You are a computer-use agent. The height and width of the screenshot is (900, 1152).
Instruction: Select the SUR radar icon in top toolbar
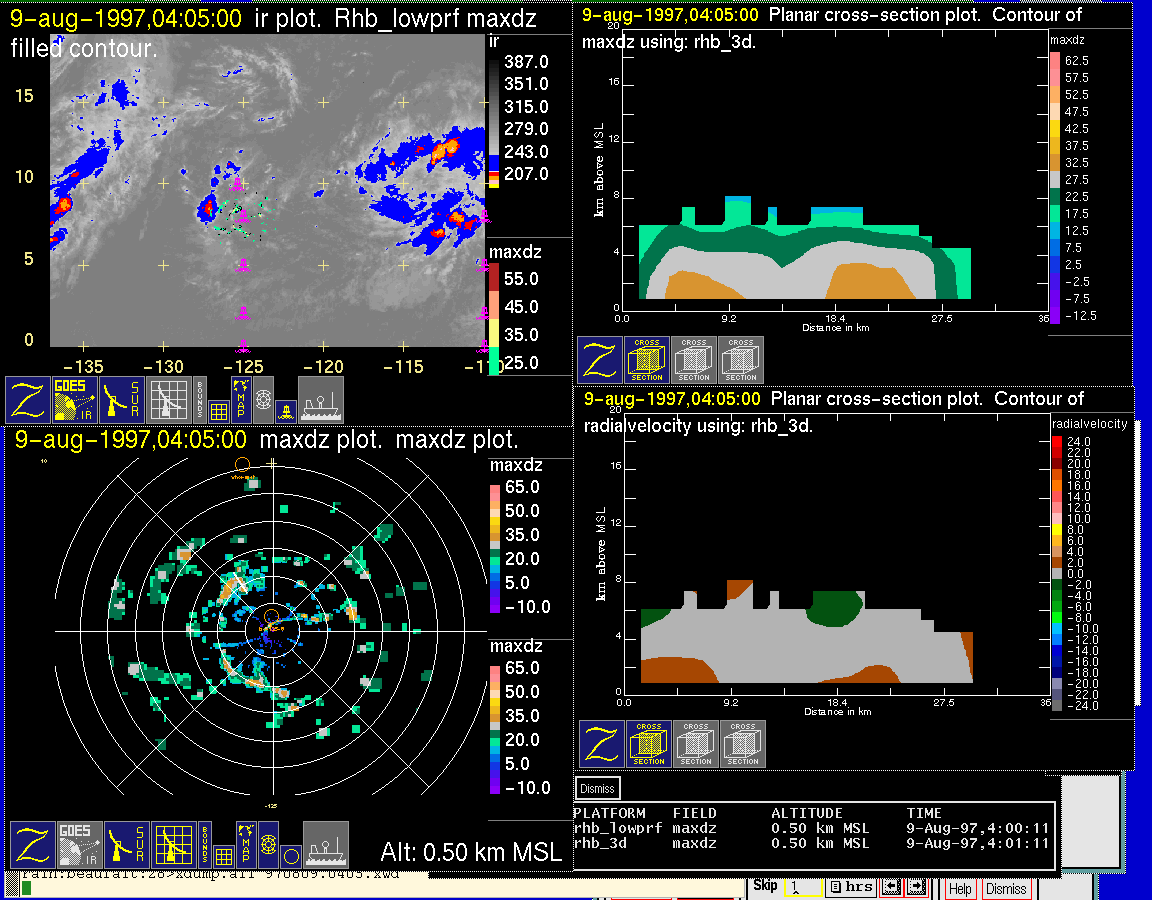(123, 399)
